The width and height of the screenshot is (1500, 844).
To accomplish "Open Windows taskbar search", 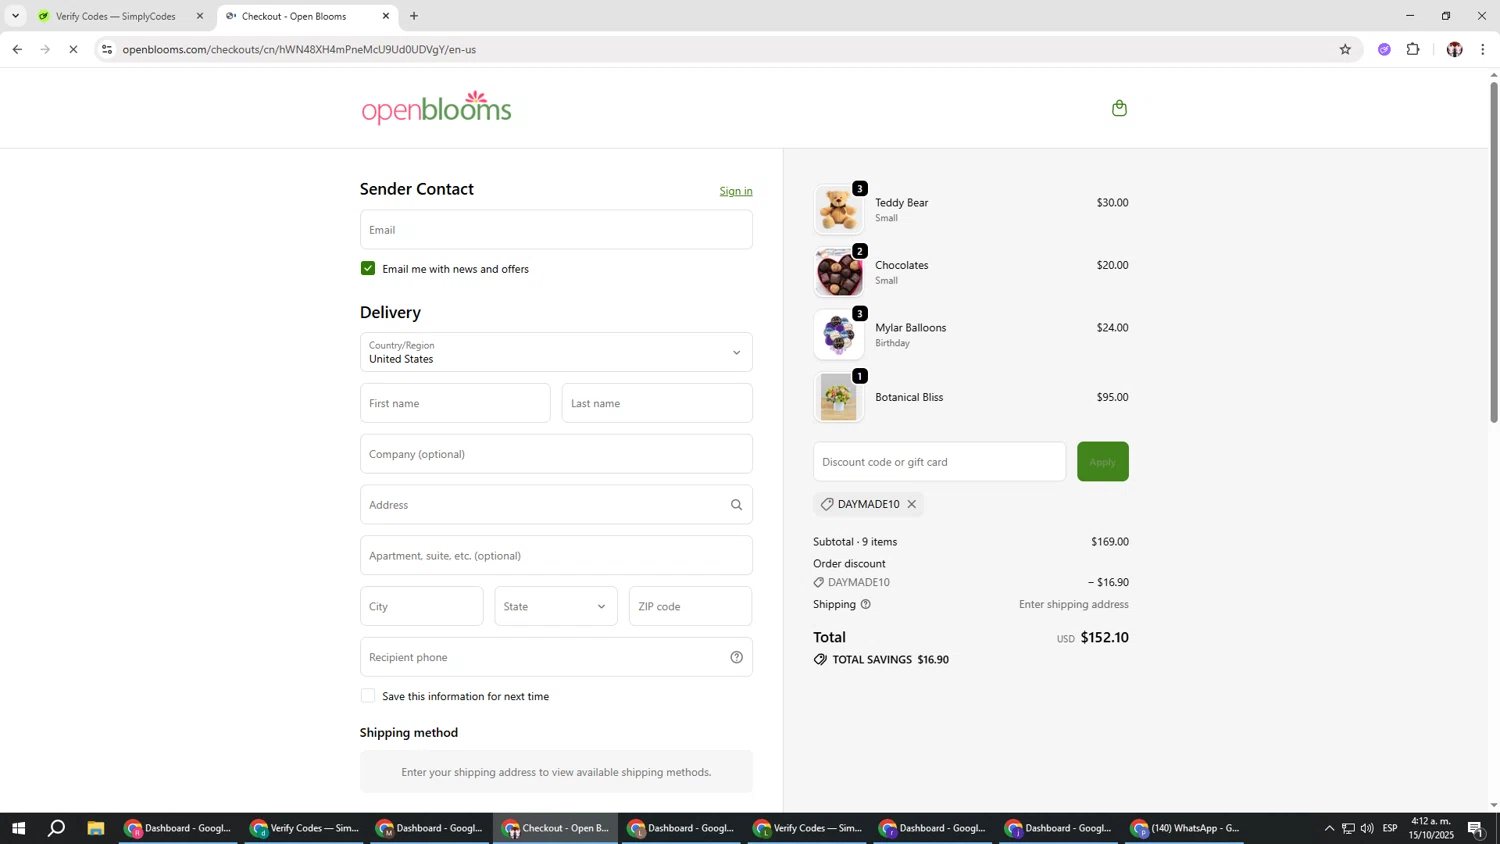I will 57,828.
